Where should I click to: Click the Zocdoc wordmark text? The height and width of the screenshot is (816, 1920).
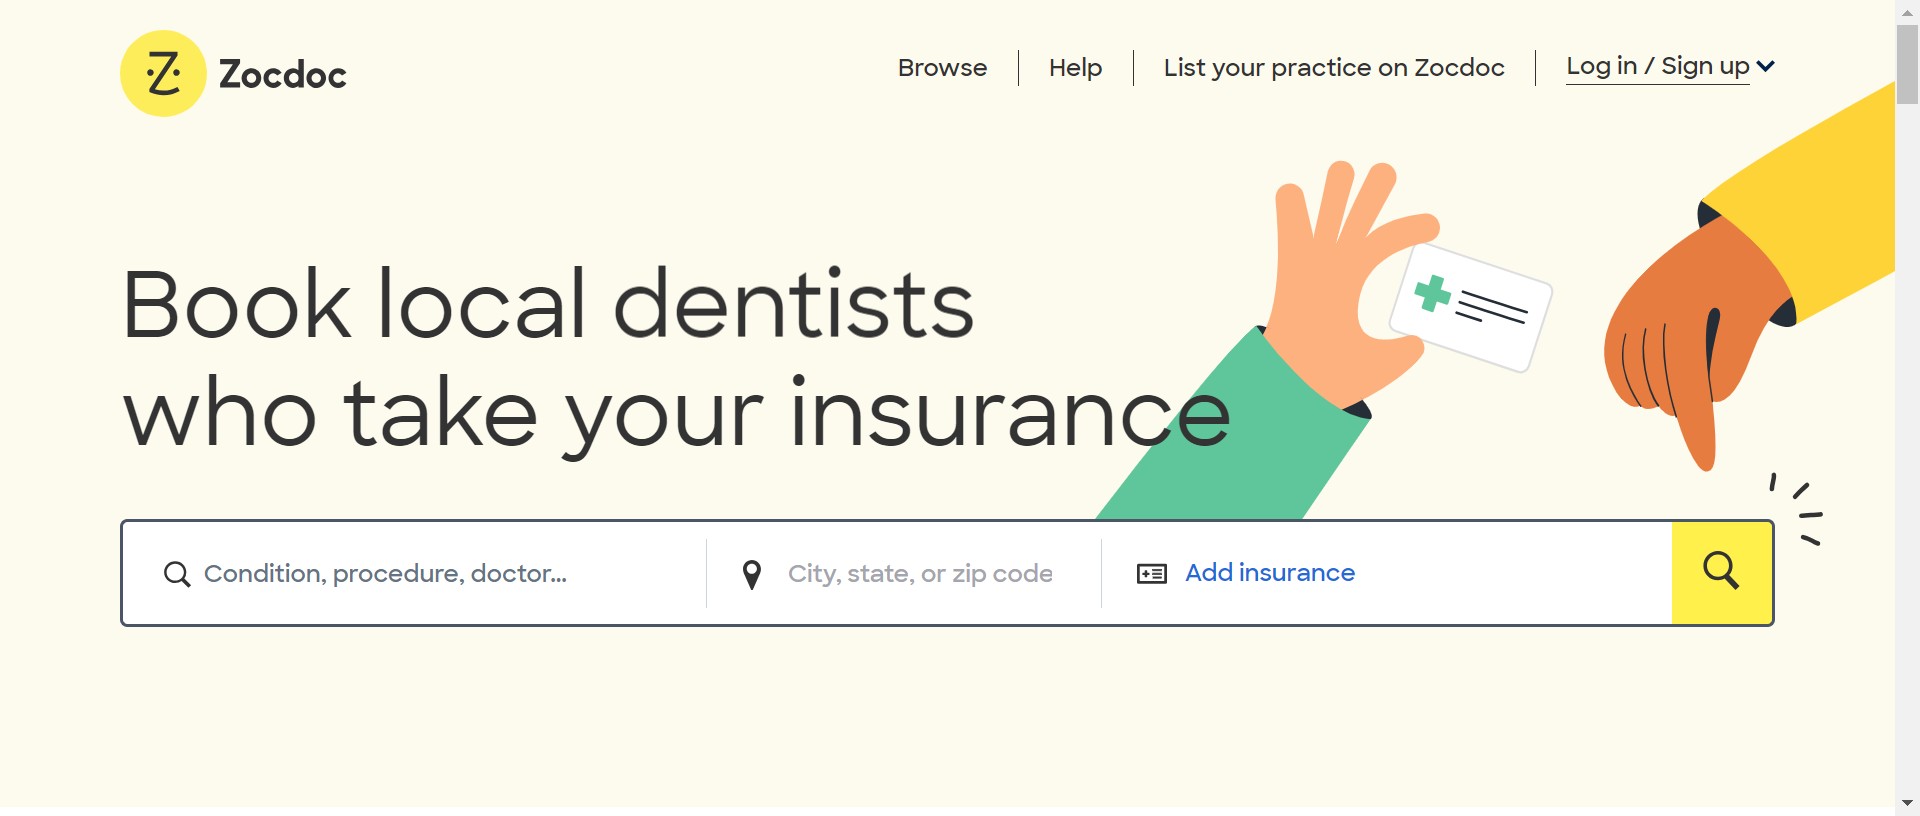coord(283,75)
